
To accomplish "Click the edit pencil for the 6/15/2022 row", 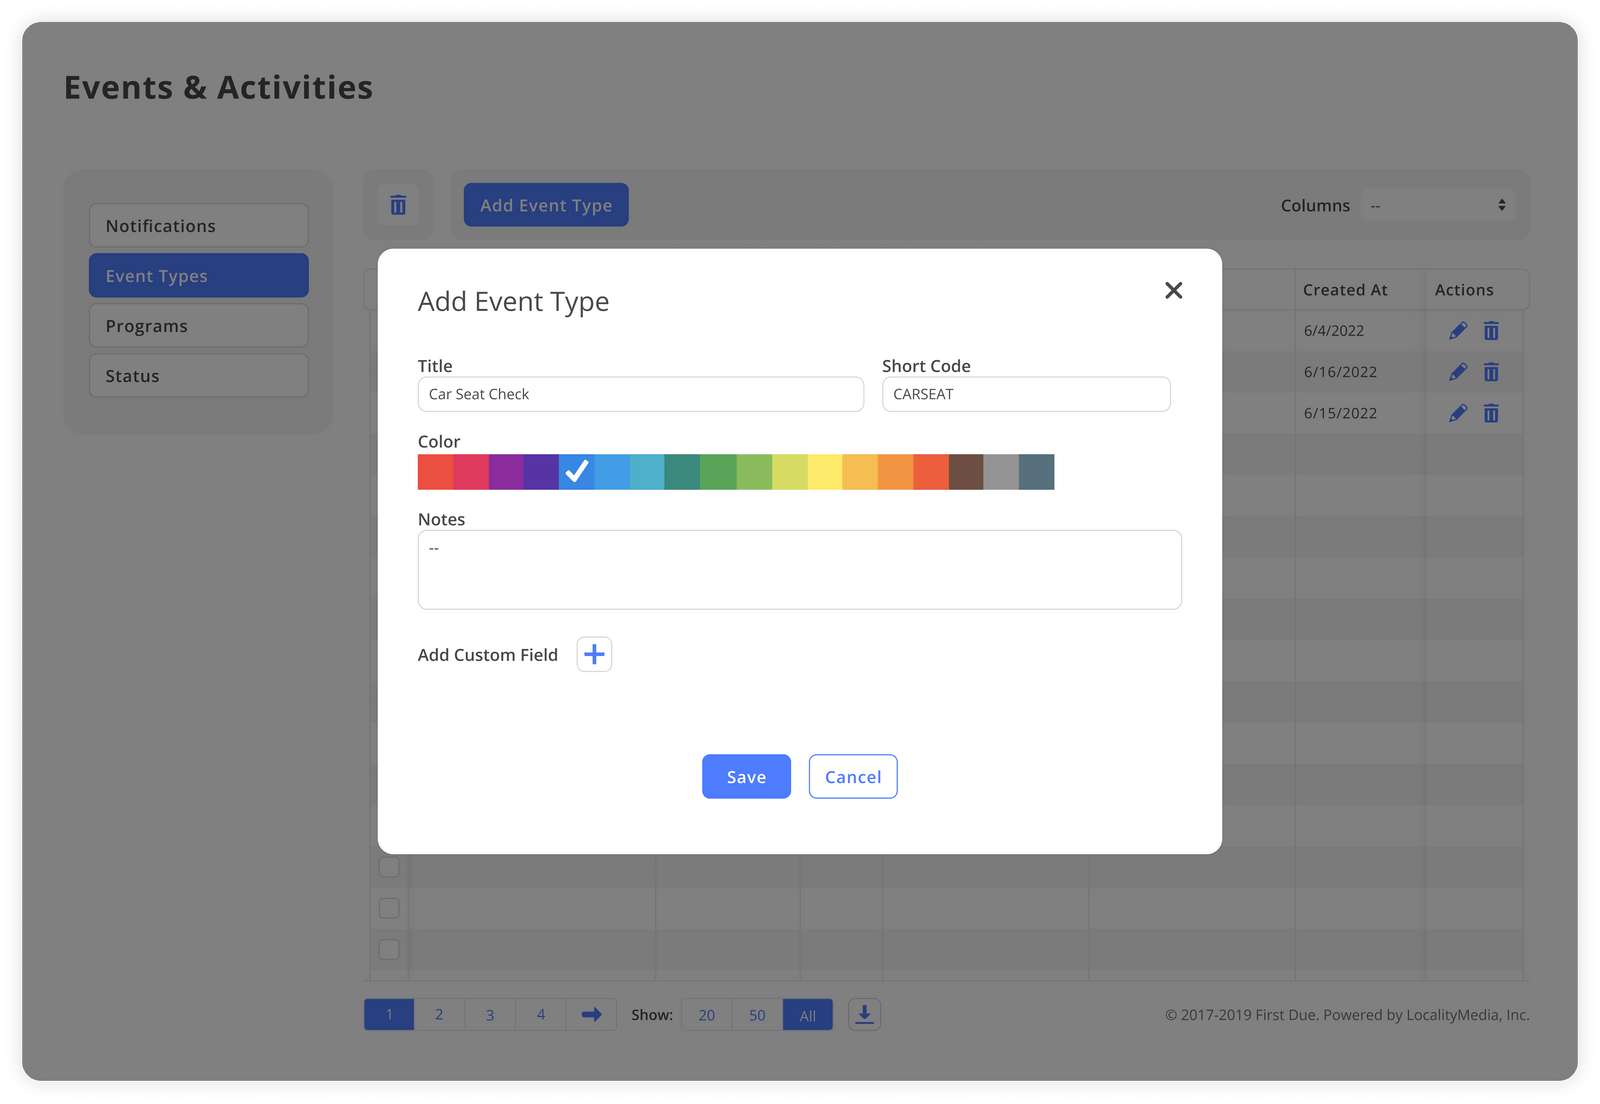I will click(x=1457, y=412).
